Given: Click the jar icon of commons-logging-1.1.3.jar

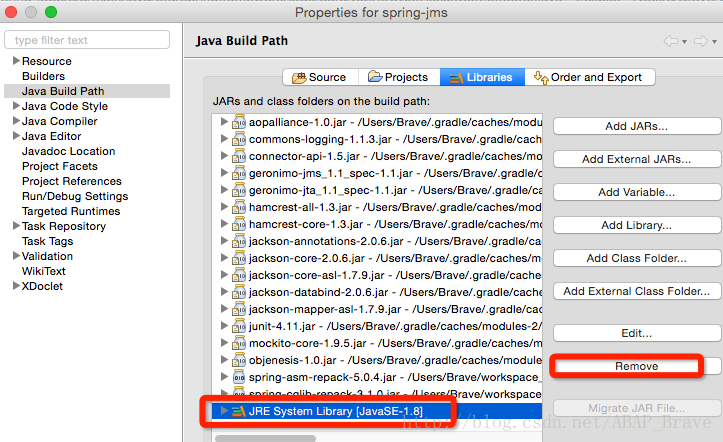Looking at the screenshot, I should pos(238,139).
